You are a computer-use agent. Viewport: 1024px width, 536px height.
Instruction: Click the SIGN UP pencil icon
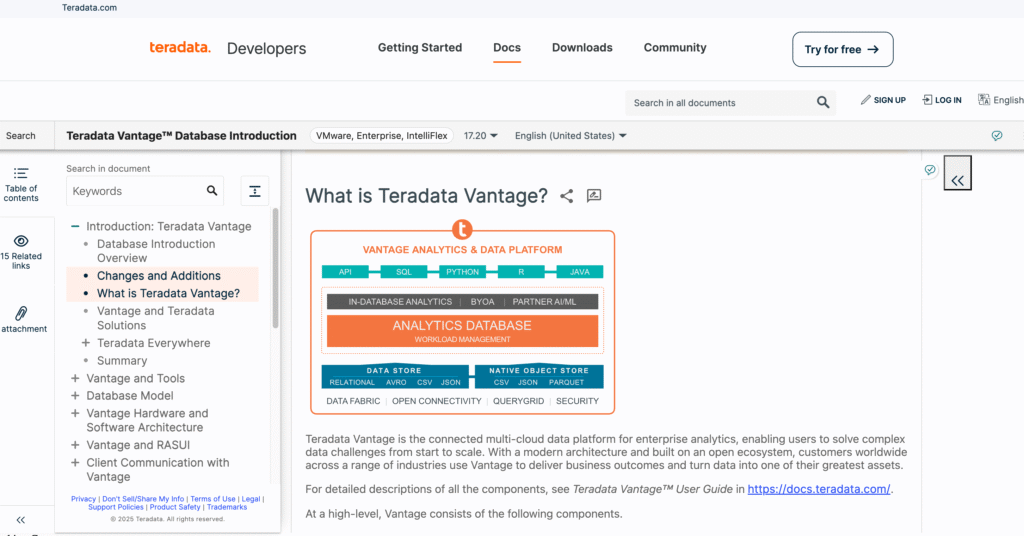[865, 100]
